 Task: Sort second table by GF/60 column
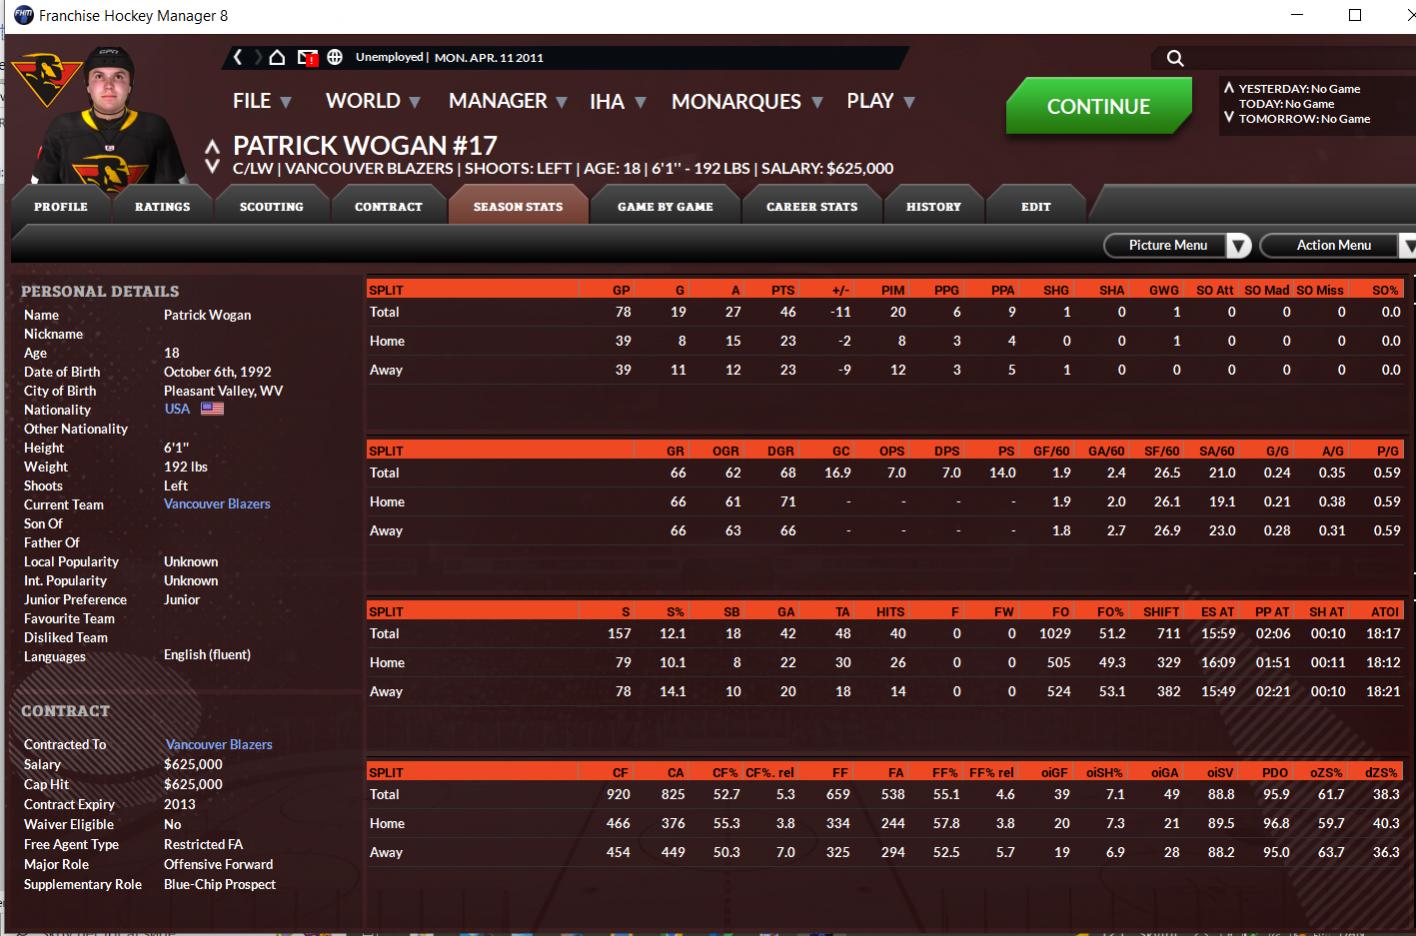1051,451
